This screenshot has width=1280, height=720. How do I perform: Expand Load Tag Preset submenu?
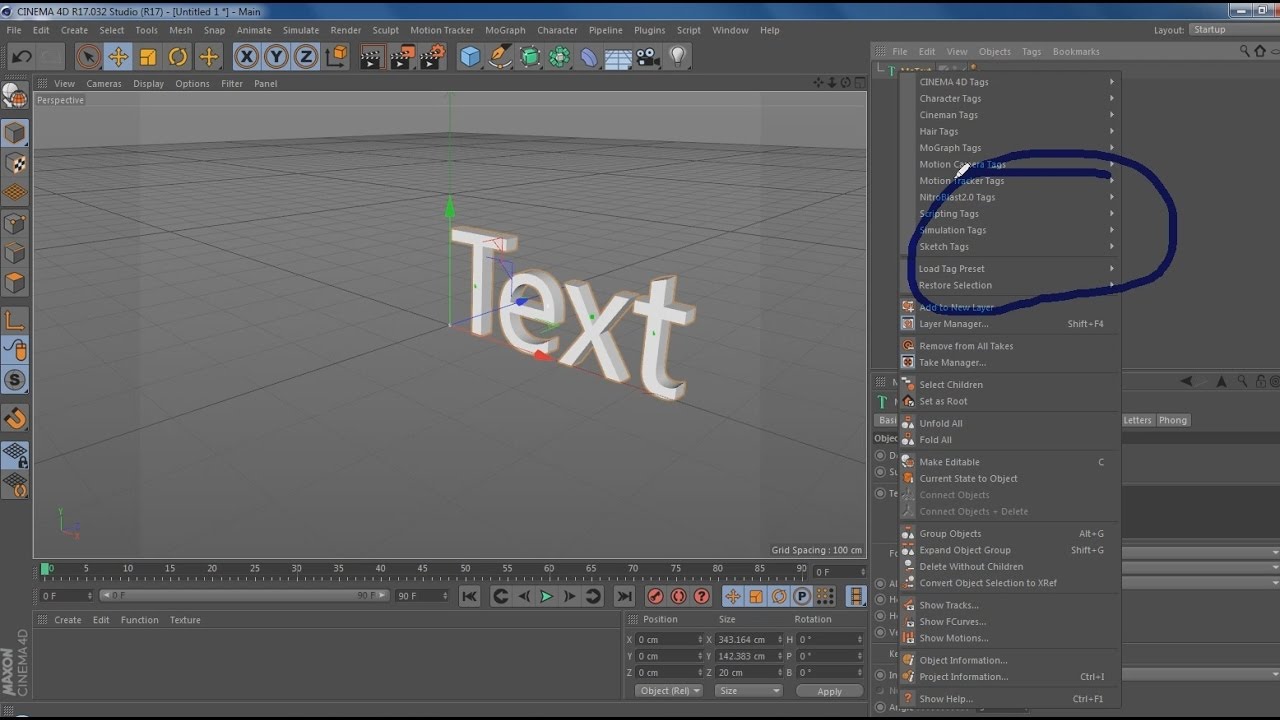click(1011, 269)
